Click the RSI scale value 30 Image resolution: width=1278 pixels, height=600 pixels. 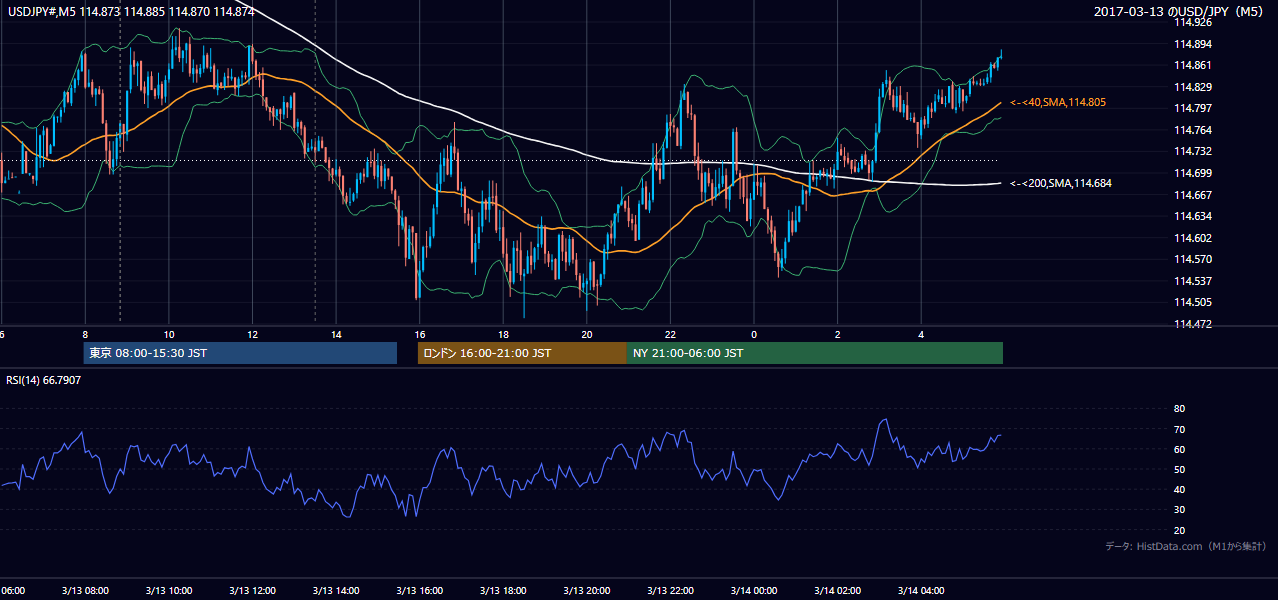point(1179,510)
